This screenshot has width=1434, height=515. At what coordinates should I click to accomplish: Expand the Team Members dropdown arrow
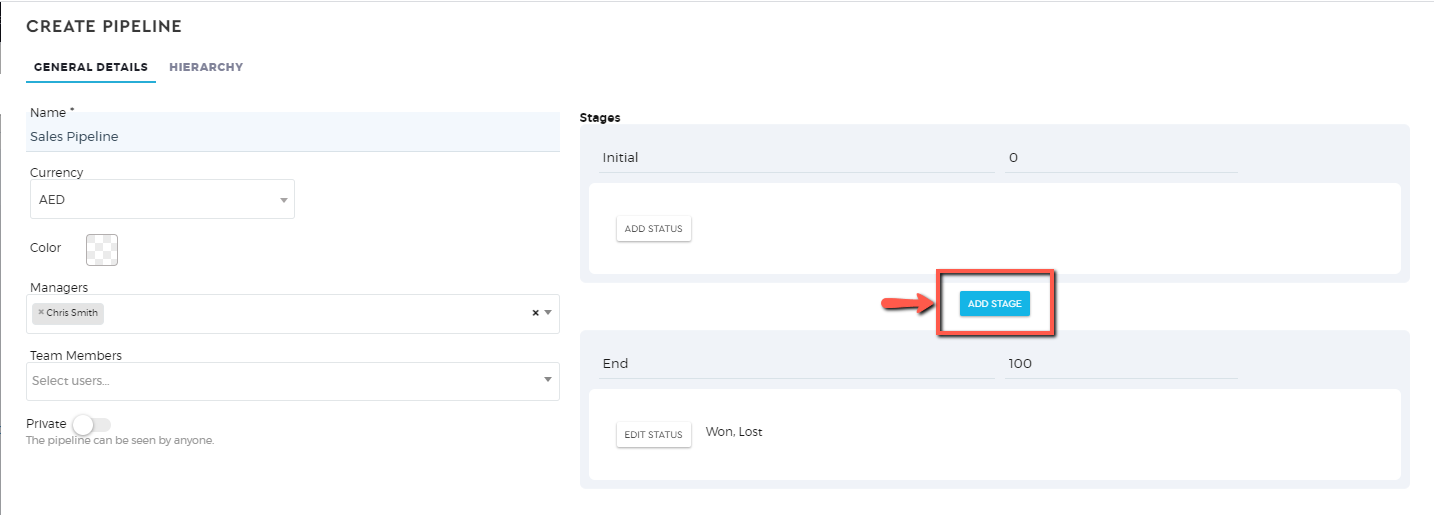[x=548, y=380]
